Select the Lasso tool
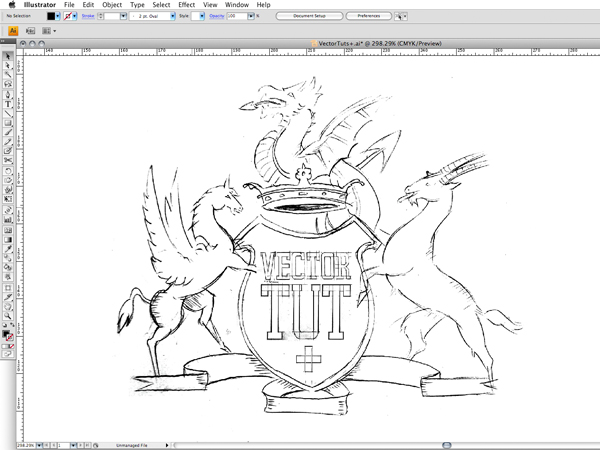 coord(8,84)
